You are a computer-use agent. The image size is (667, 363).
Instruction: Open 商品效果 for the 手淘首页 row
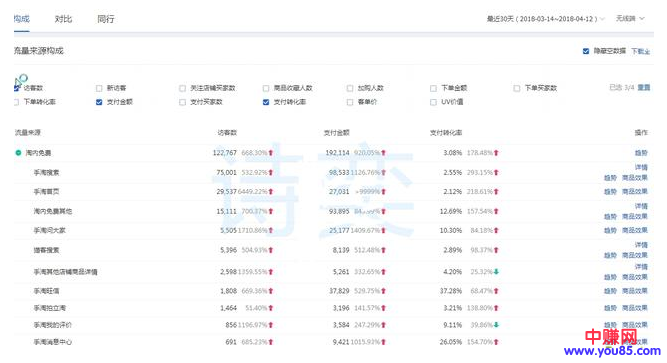[x=635, y=192]
